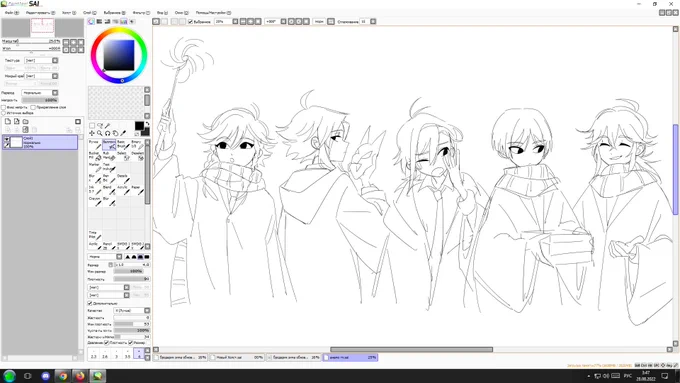Open the layer blending mode dropdown
The image size is (680, 383).
(x=39, y=92)
